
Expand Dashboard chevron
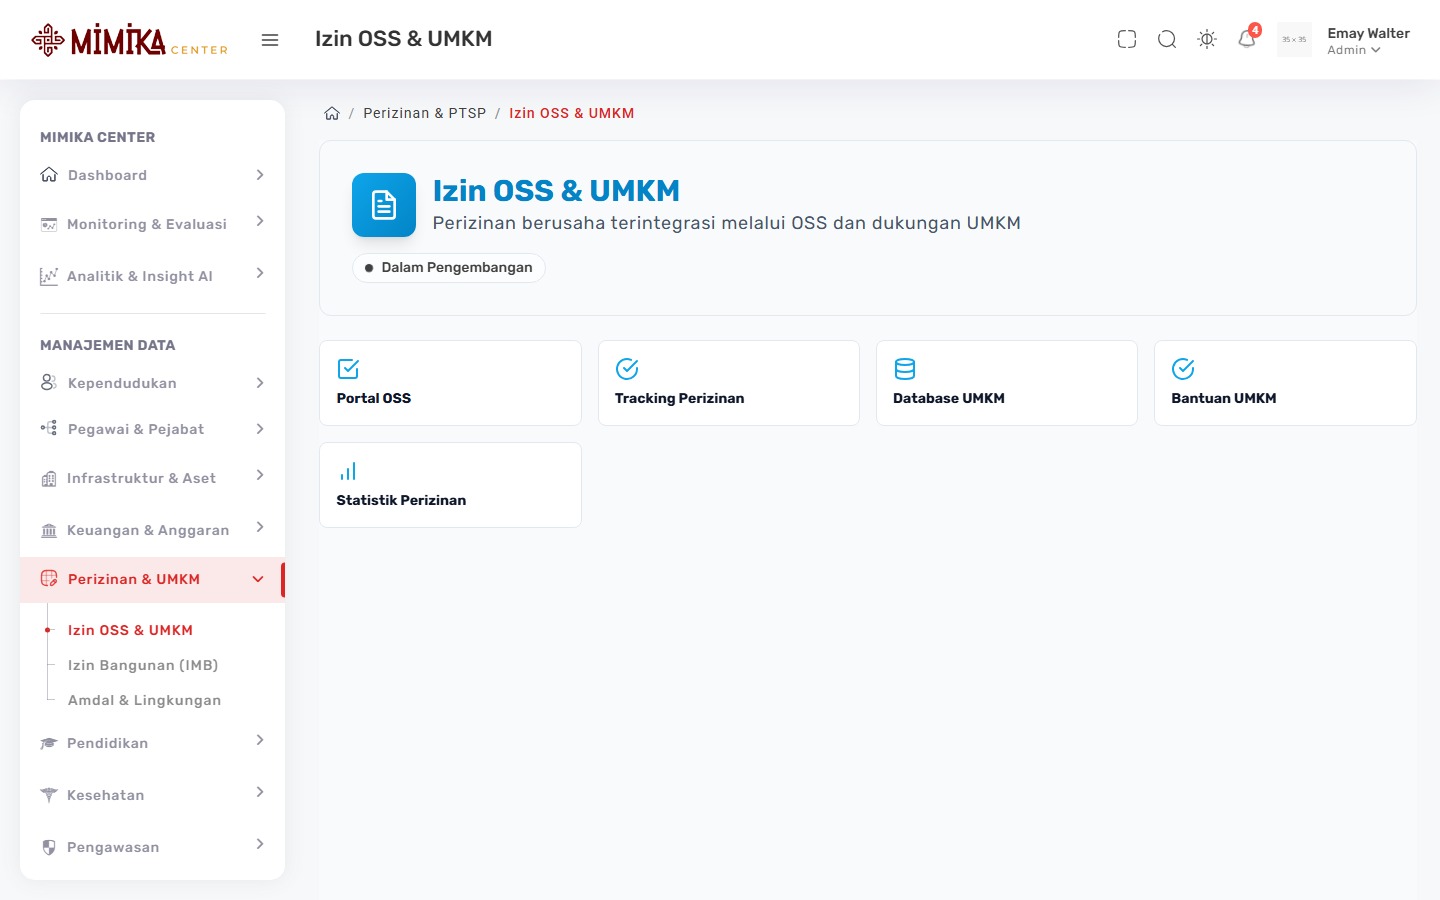click(260, 175)
